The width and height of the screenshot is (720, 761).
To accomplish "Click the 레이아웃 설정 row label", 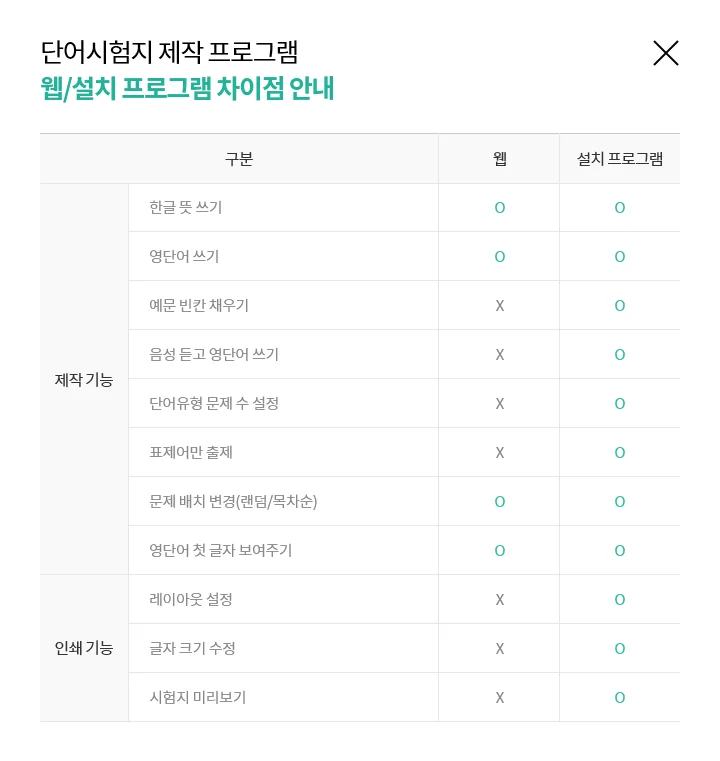I will click(x=191, y=600).
